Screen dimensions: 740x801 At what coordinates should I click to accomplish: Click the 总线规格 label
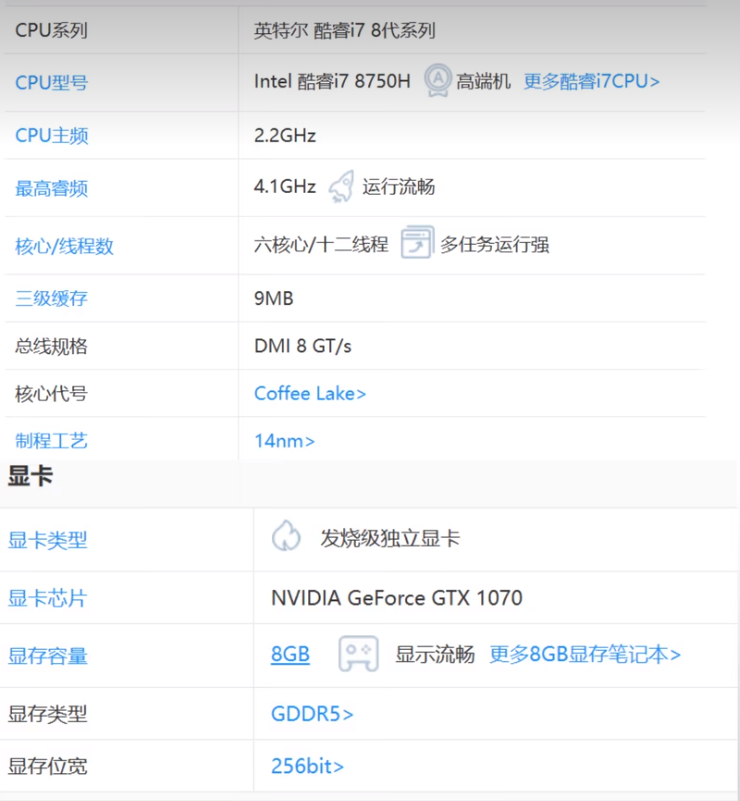[x=52, y=346]
